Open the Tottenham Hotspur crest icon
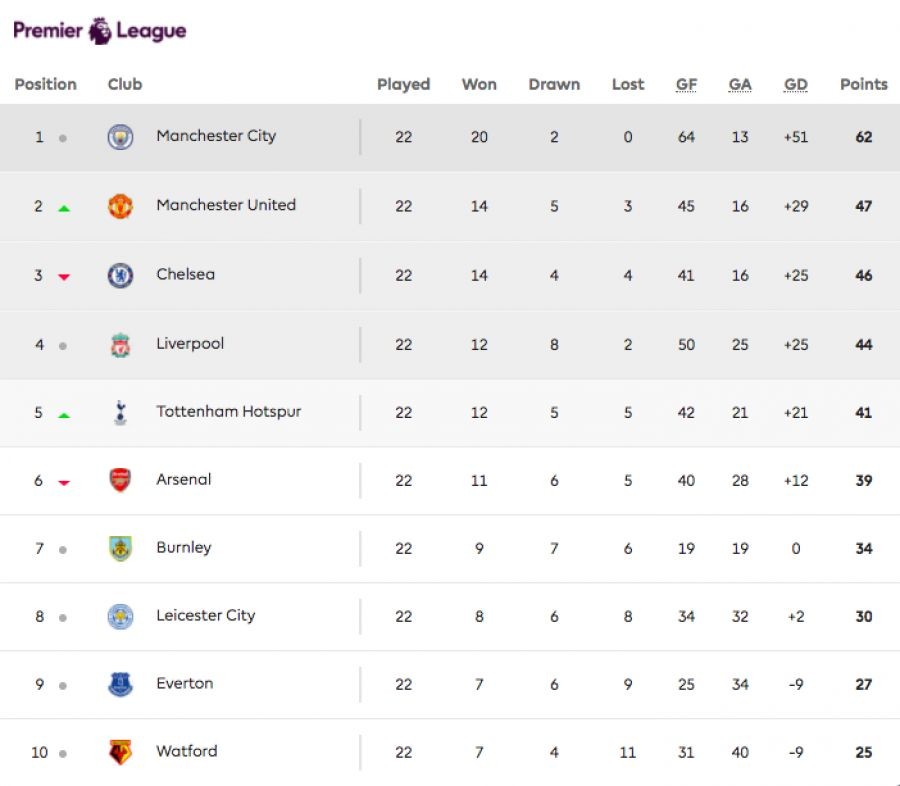 tap(120, 413)
